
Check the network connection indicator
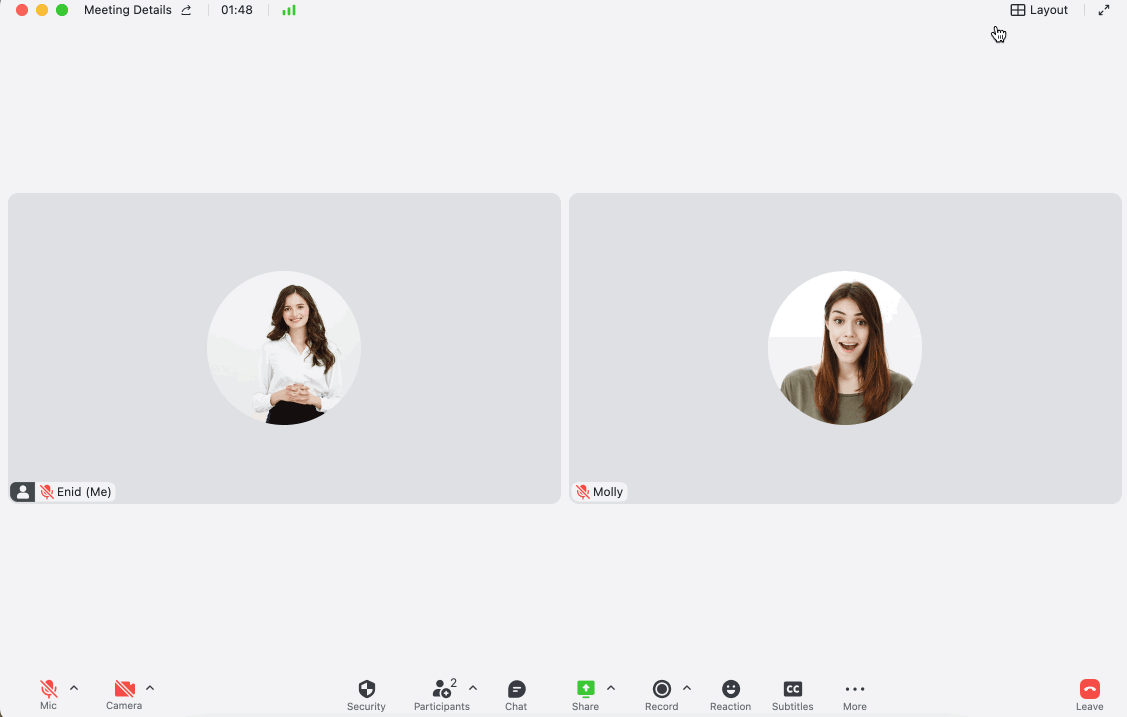point(289,10)
